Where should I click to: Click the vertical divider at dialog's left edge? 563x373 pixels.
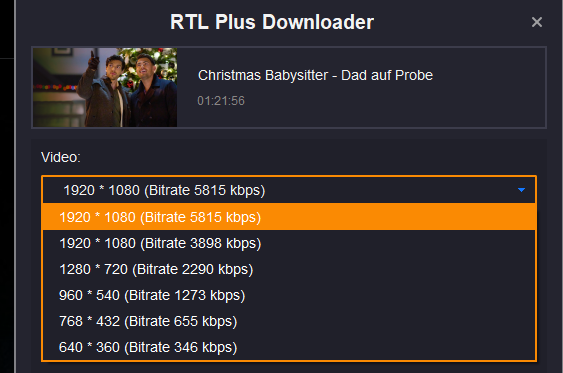click(x=15, y=186)
